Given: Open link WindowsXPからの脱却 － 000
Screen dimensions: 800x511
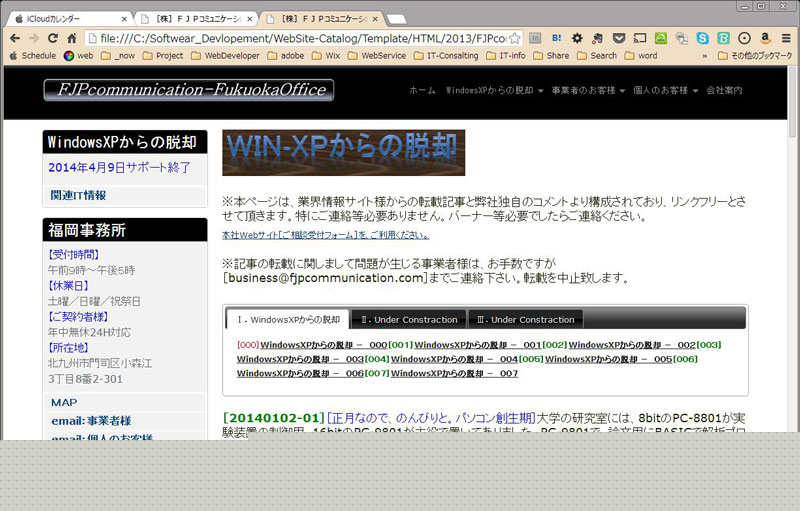Looking at the screenshot, I should [x=323, y=345].
